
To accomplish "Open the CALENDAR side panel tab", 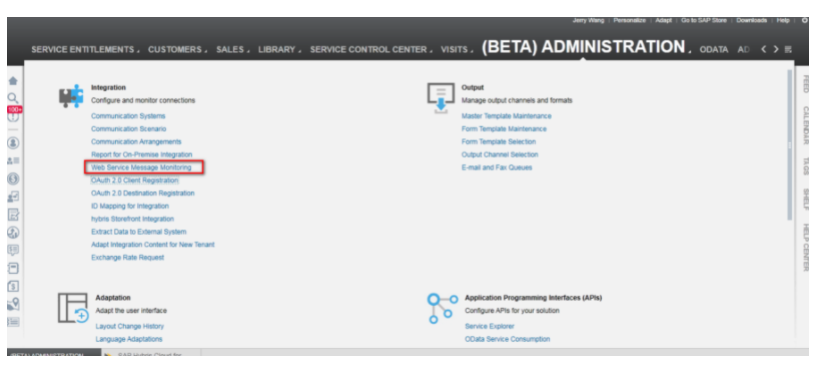I will (805, 125).
